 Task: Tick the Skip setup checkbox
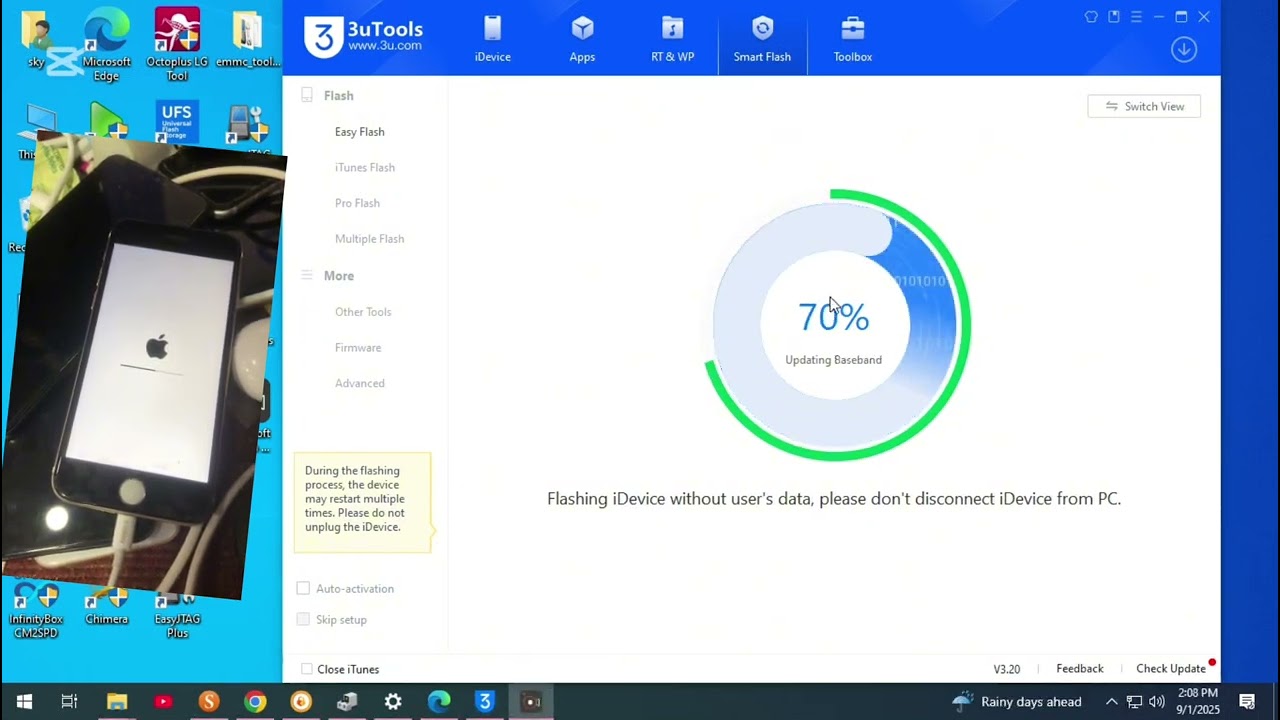[303, 620]
